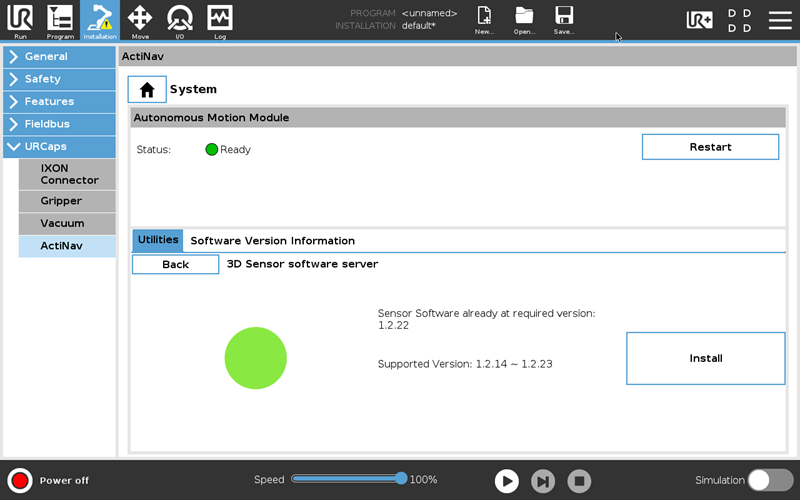800x500 pixels.
Task: Open the UR+ icon in header
Action: (x=699, y=20)
